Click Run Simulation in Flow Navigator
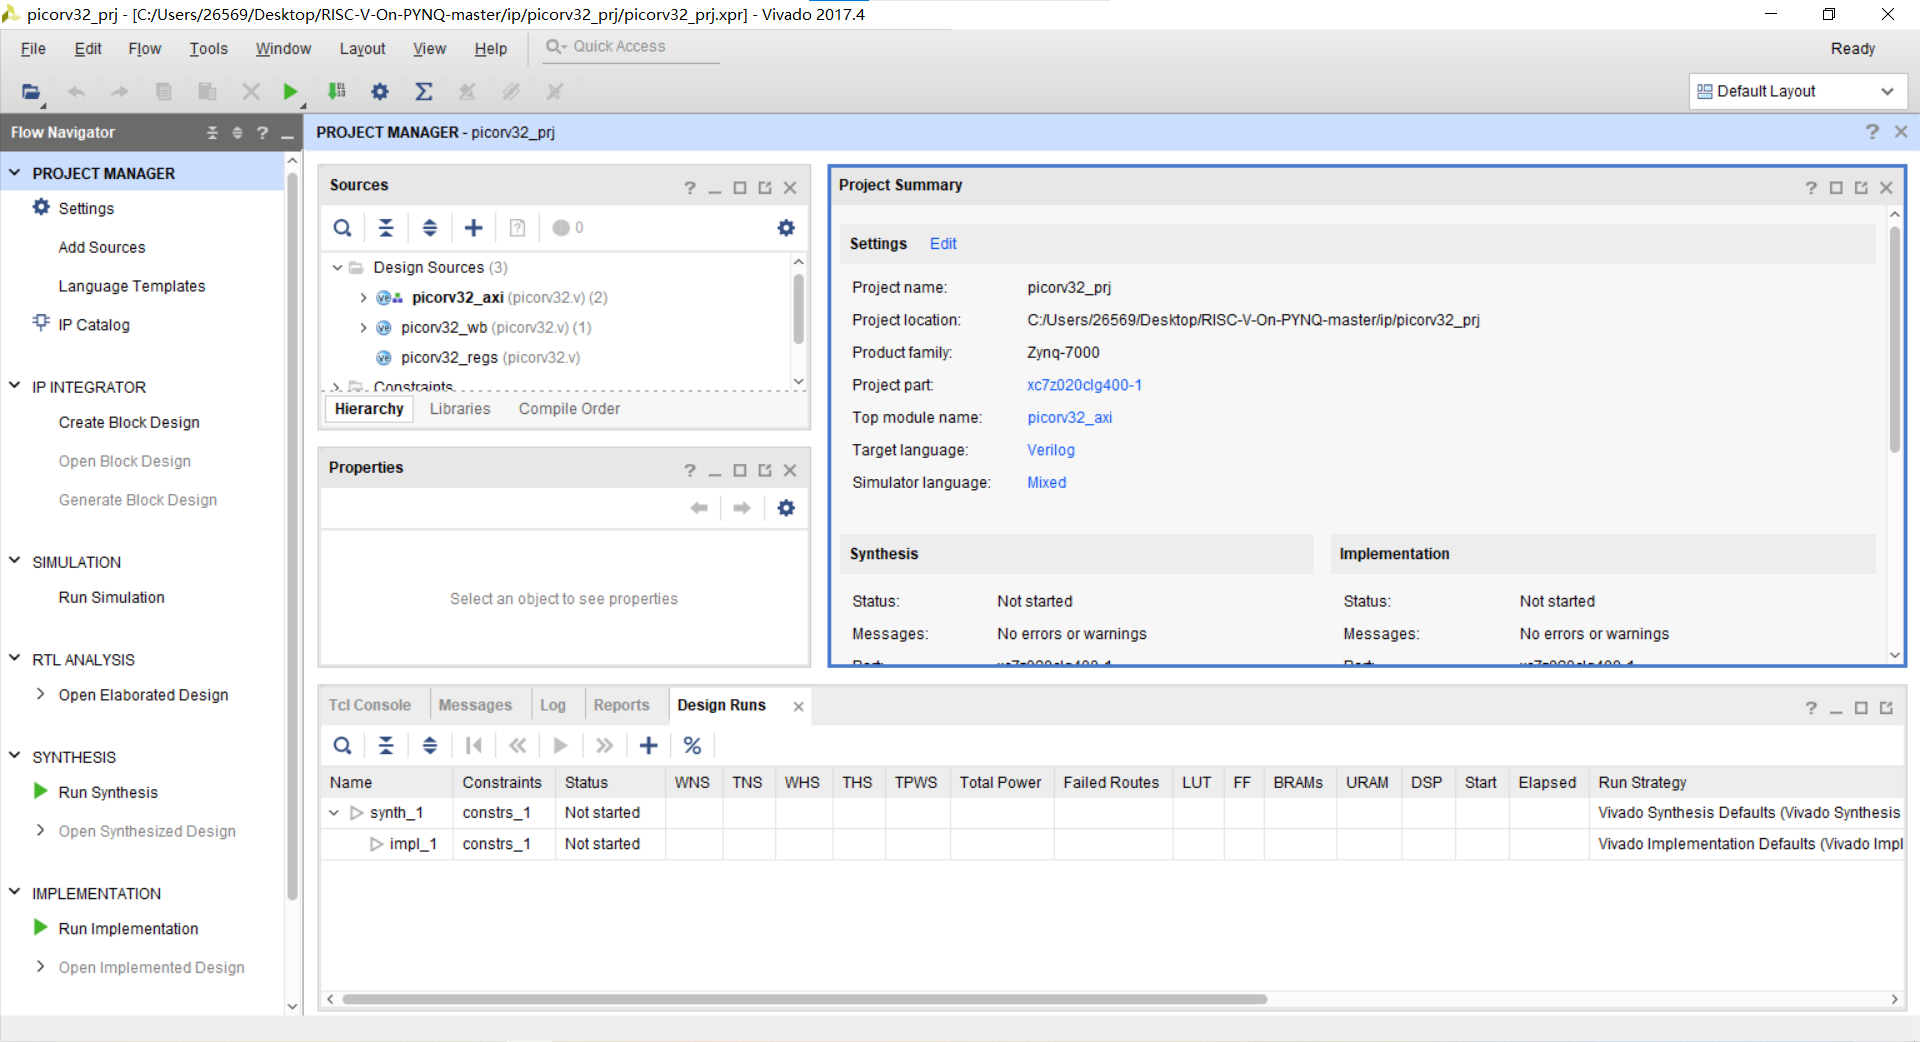 pyautogui.click(x=111, y=597)
